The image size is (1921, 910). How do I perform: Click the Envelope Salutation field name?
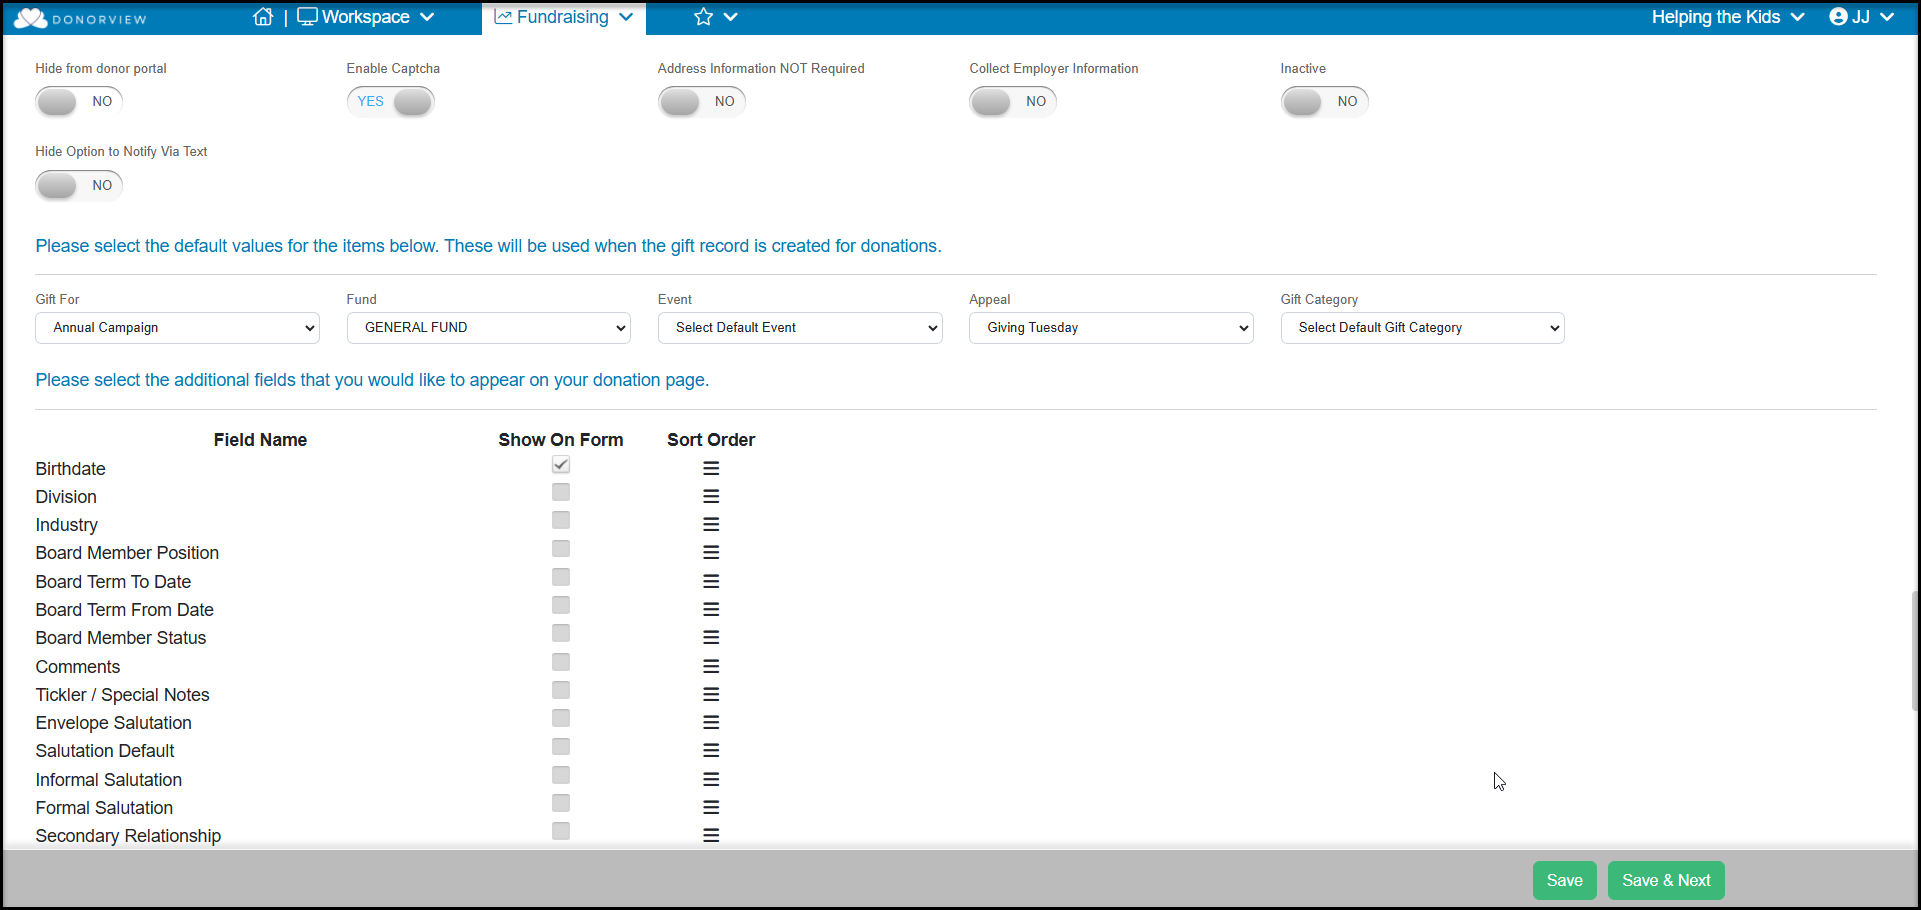tap(114, 723)
